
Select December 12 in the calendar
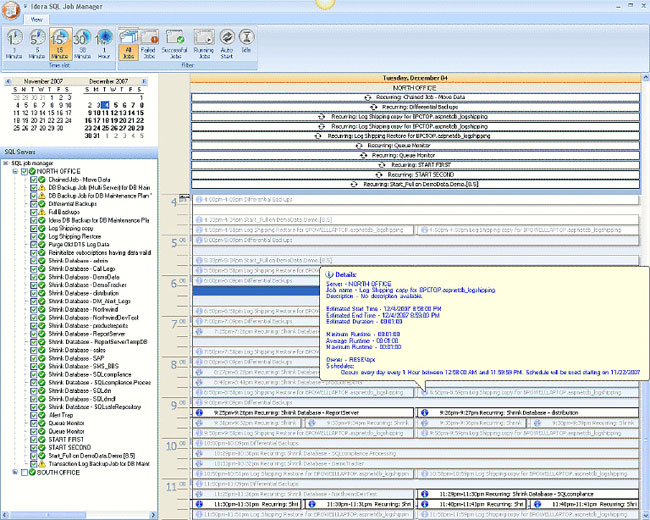(x=116, y=113)
